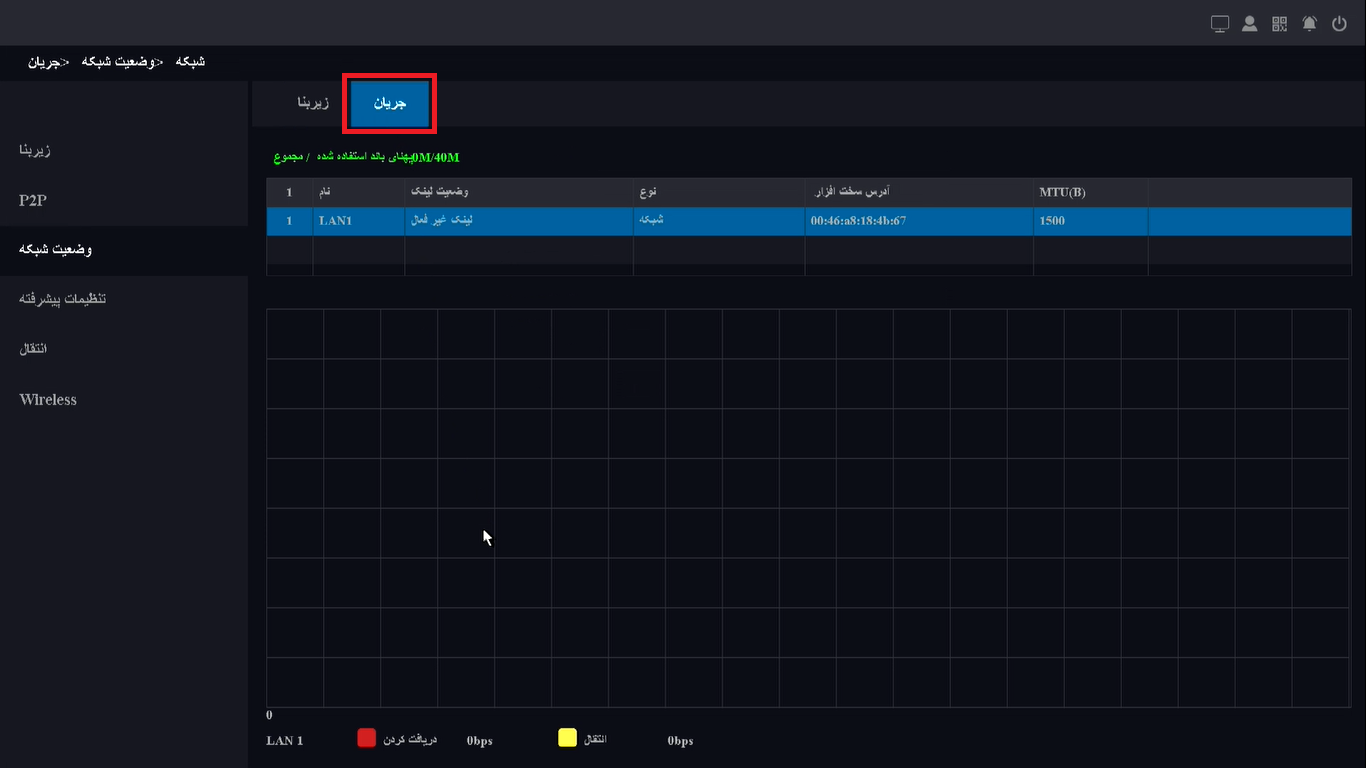Viewport: 1366px width, 768px height.
Task: Open the P2P sidebar item
Action: pyautogui.click(x=33, y=200)
